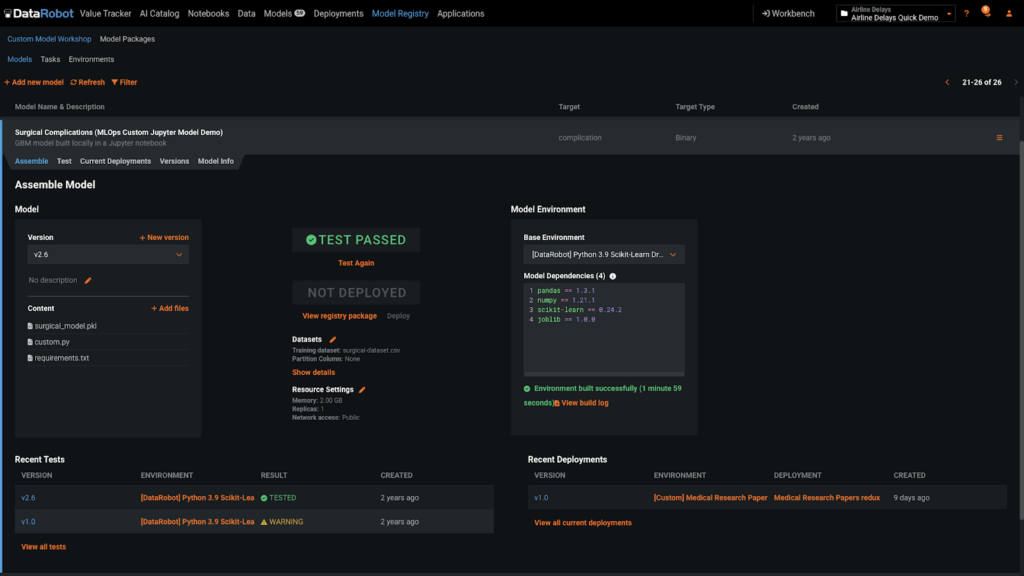
Task: Edit the version description with pencil icon
Action: (x=88, y=281)
